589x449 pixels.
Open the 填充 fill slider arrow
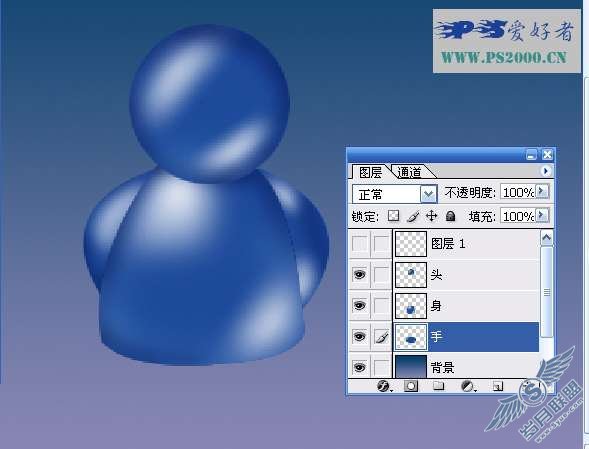[542, 216]
